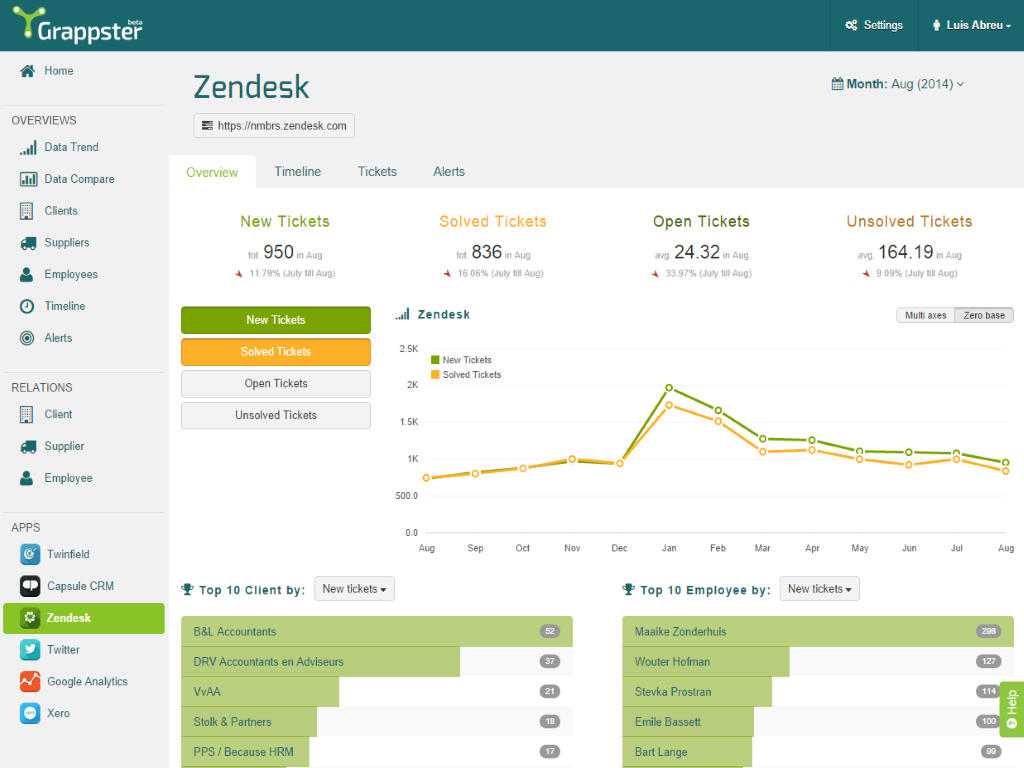
Task: Toggle the Unsolved Tickets chart series
Action: click(x=276, y=416)
